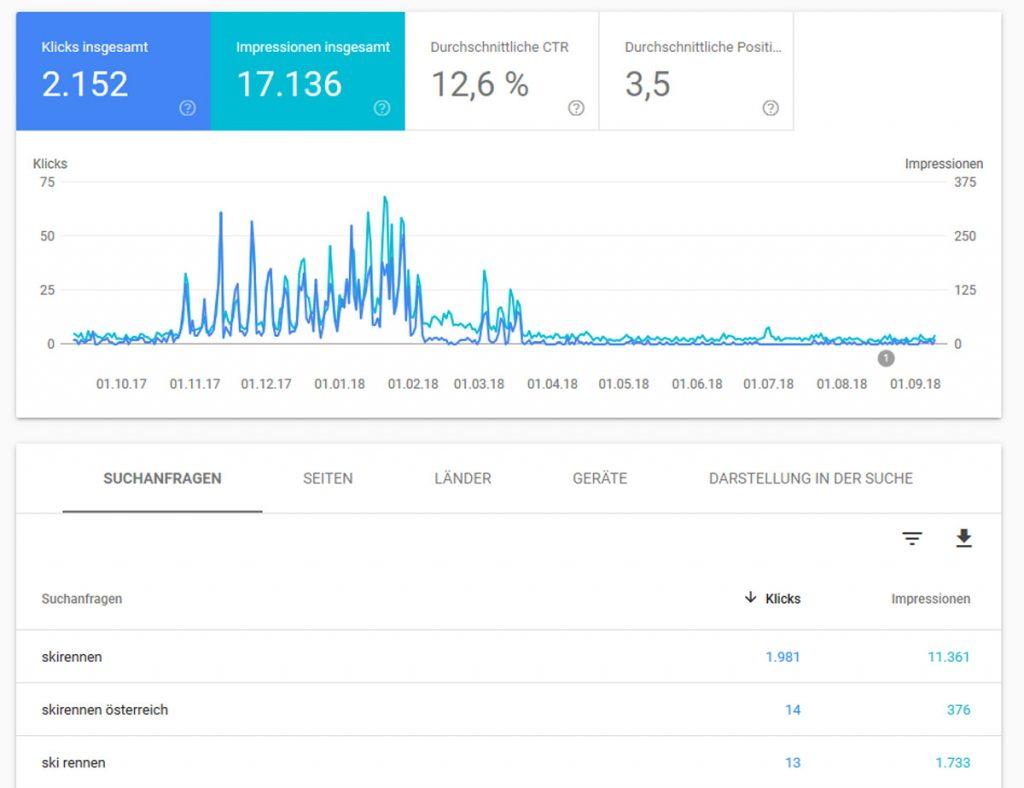This screenshot has height=788, width=1024.
Task: Select the ski rennen query row
Action: (x=508, y=762)
